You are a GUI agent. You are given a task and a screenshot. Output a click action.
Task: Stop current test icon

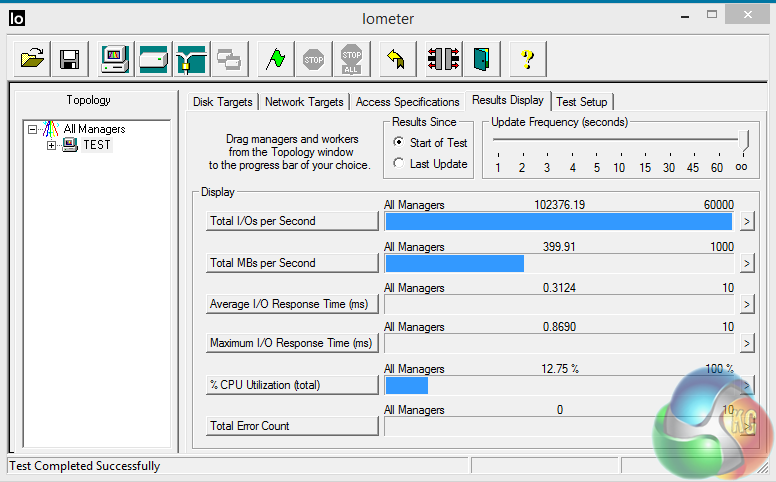point(313,59)
